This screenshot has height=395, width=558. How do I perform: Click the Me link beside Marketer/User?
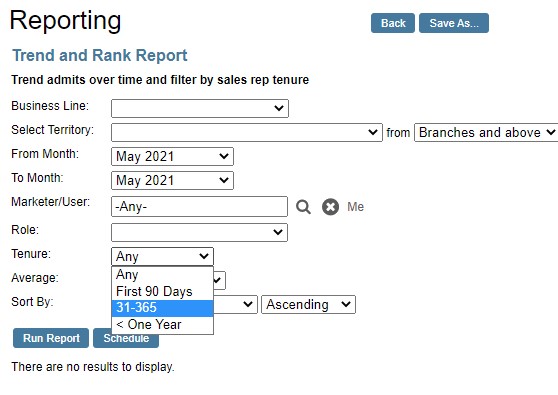[x=356, y=207]
